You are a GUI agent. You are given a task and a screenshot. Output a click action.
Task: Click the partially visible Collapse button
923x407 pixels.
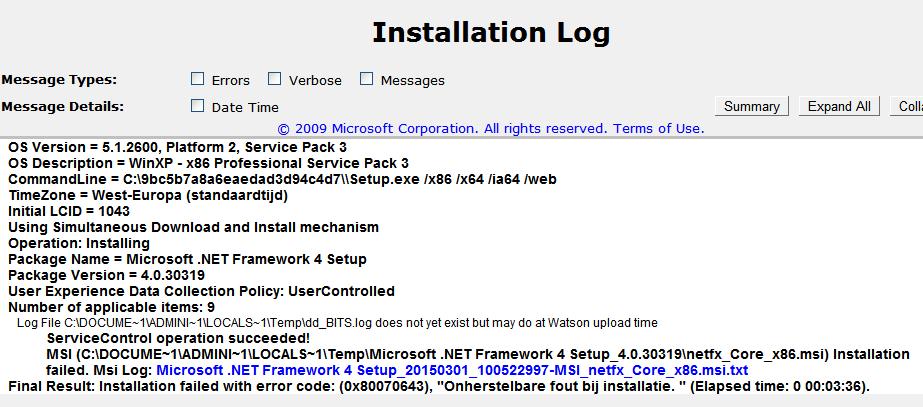coord(908,106)
